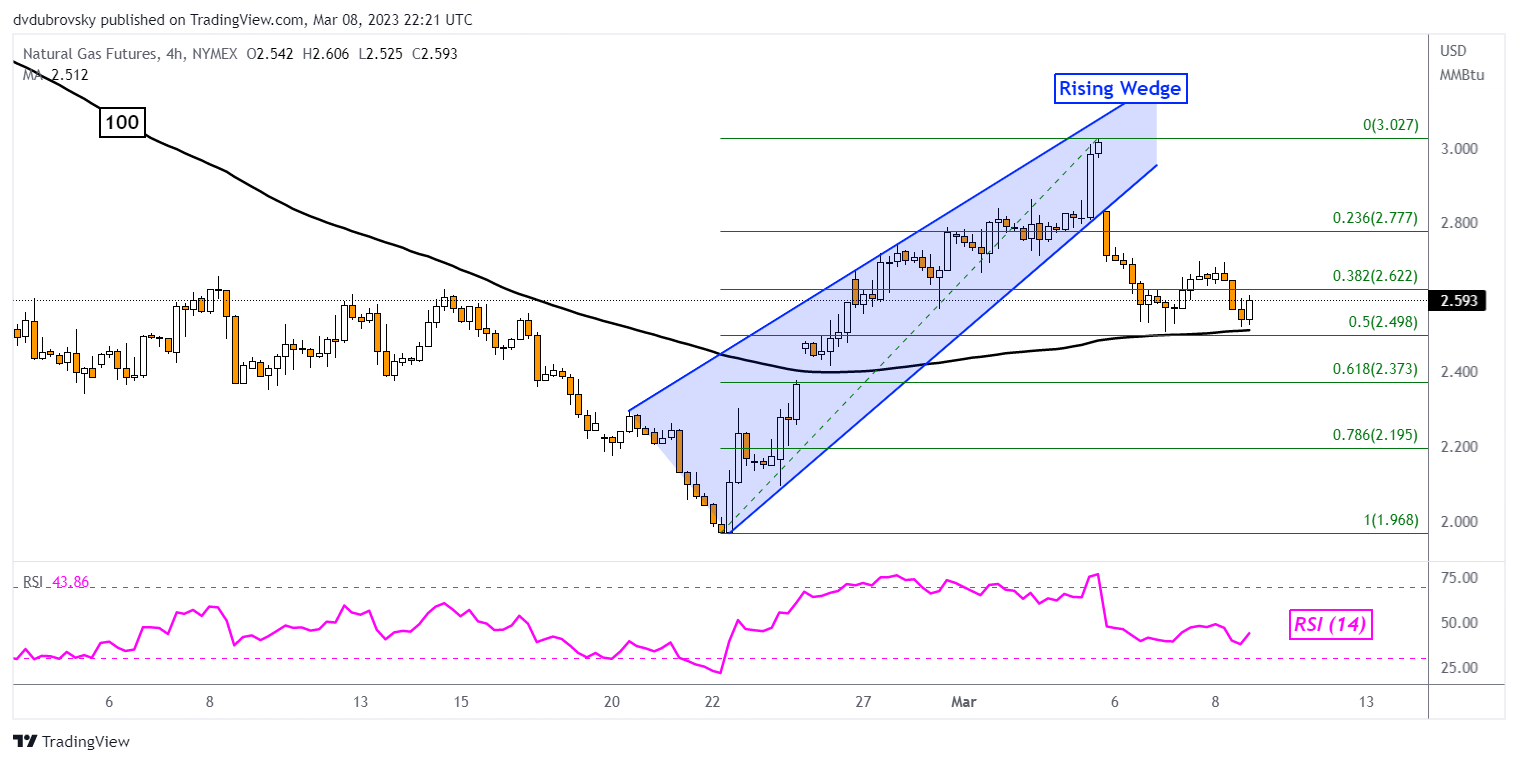Click the 2.000 price axis value
The height and width of the screenshot is (763, 1518).
click(1459, 521)
